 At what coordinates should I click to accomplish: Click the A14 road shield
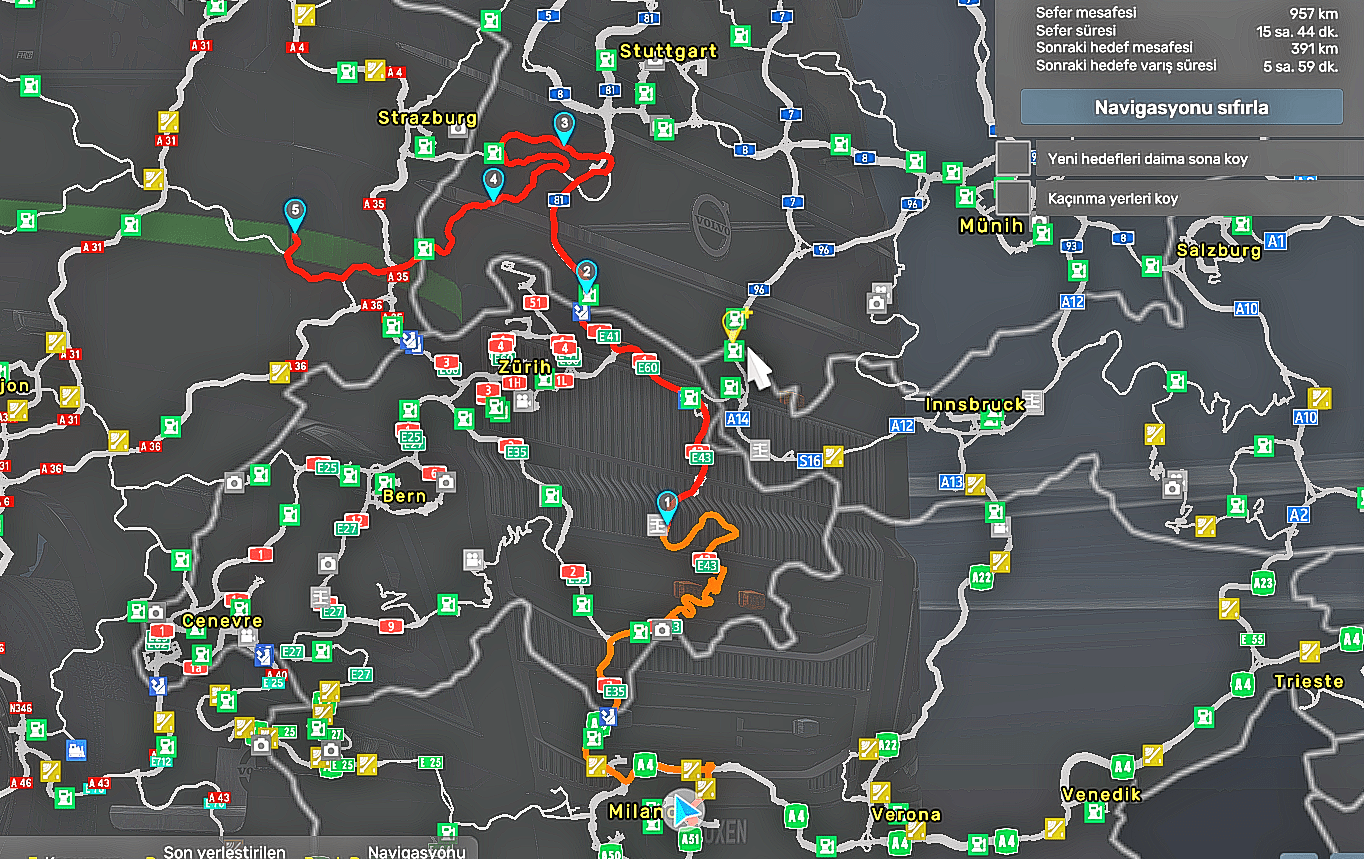coord(737,419)
